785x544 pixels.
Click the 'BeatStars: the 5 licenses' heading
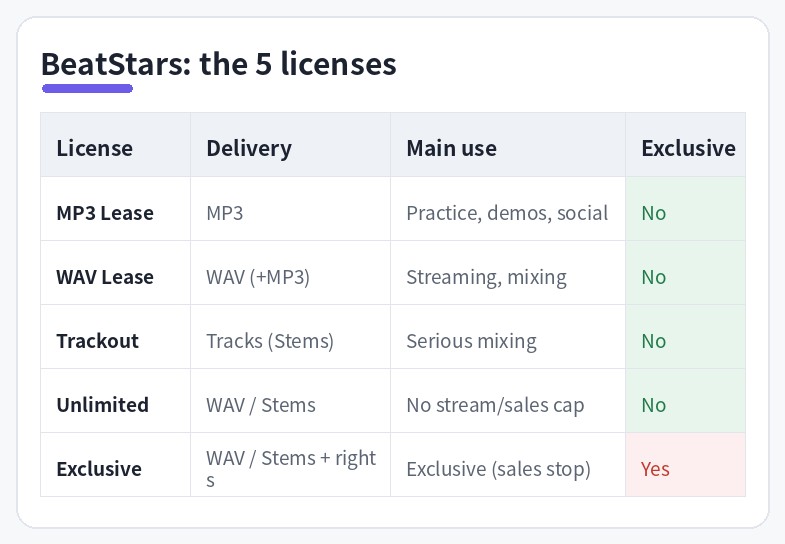click(x=219, y=64)
